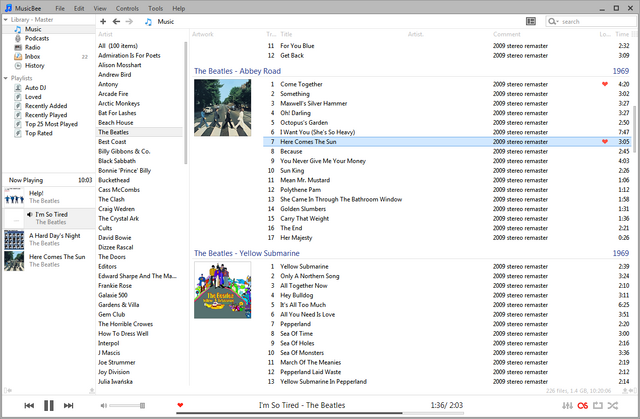
Task: Open the layout panel icon beside search
Action: [x=530, y=21]
